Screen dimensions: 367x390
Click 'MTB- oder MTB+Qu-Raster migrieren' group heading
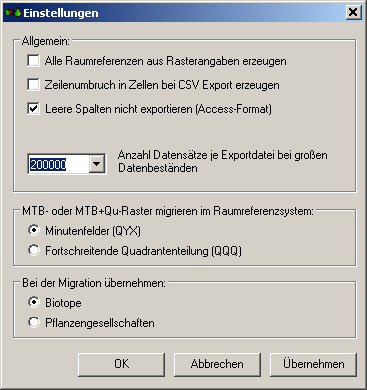168,211
